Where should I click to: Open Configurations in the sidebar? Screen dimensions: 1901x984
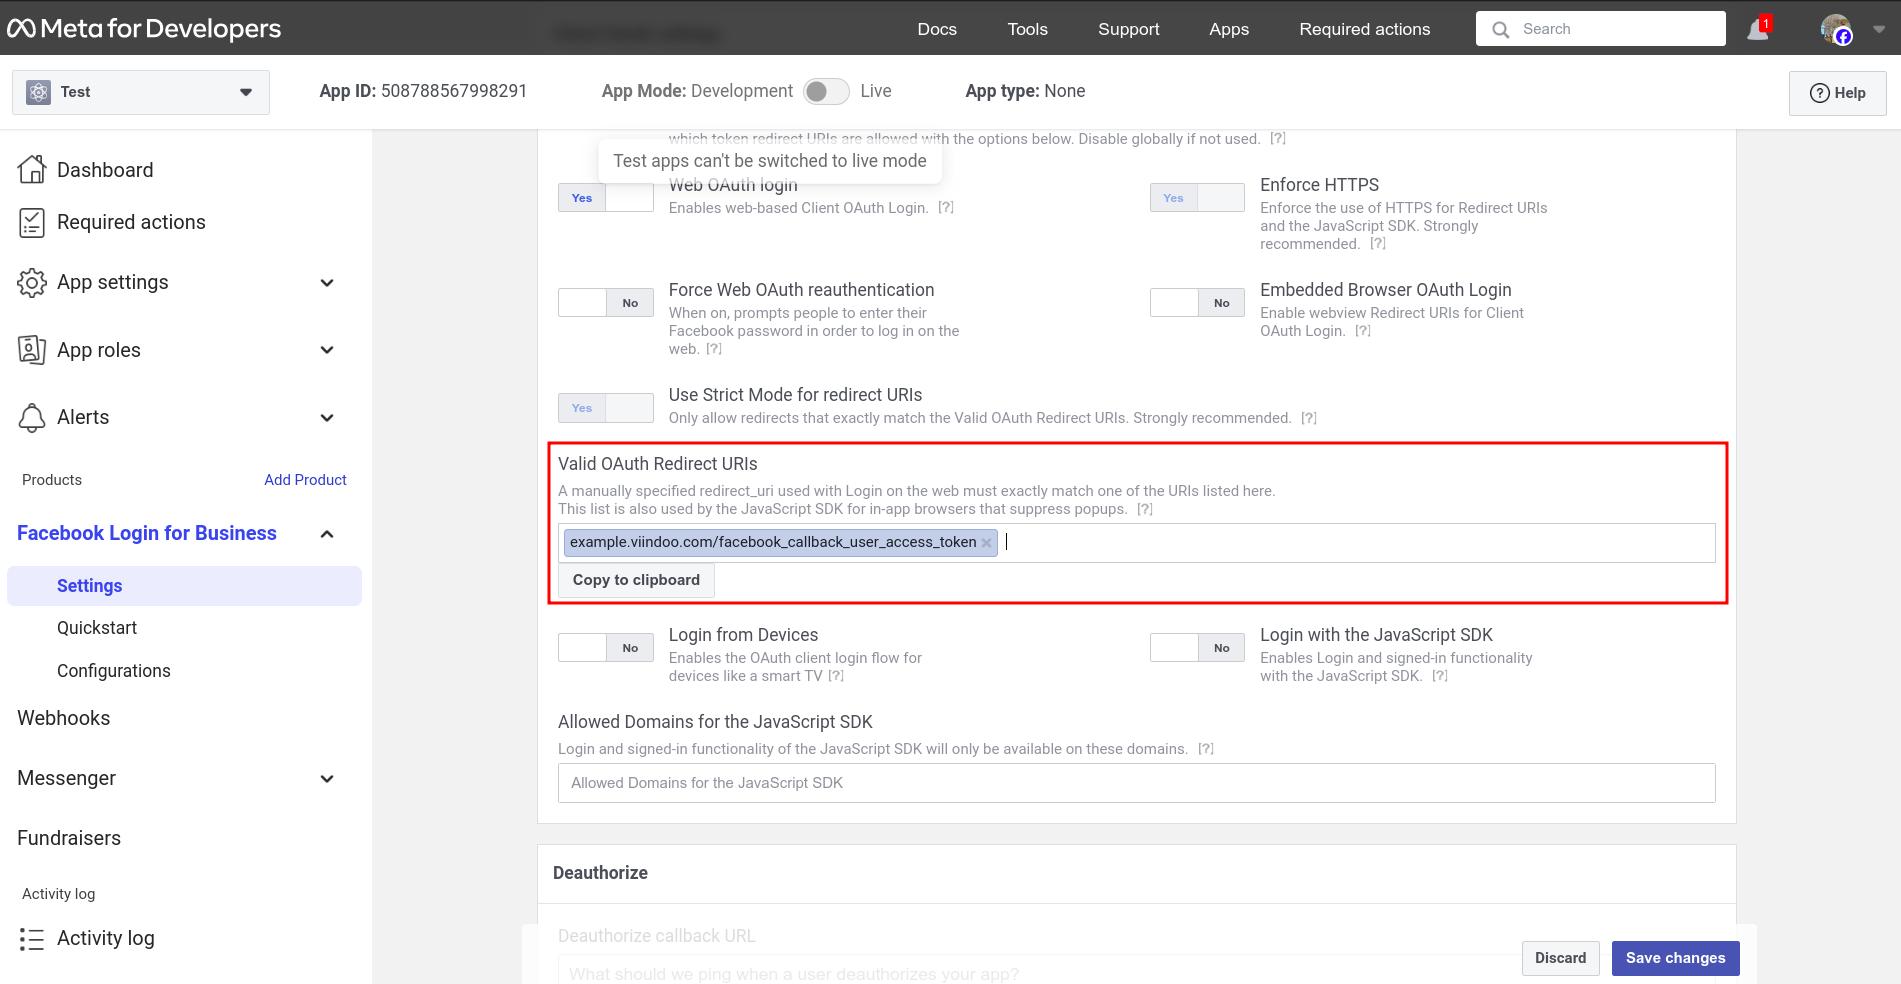coord(114,671)
